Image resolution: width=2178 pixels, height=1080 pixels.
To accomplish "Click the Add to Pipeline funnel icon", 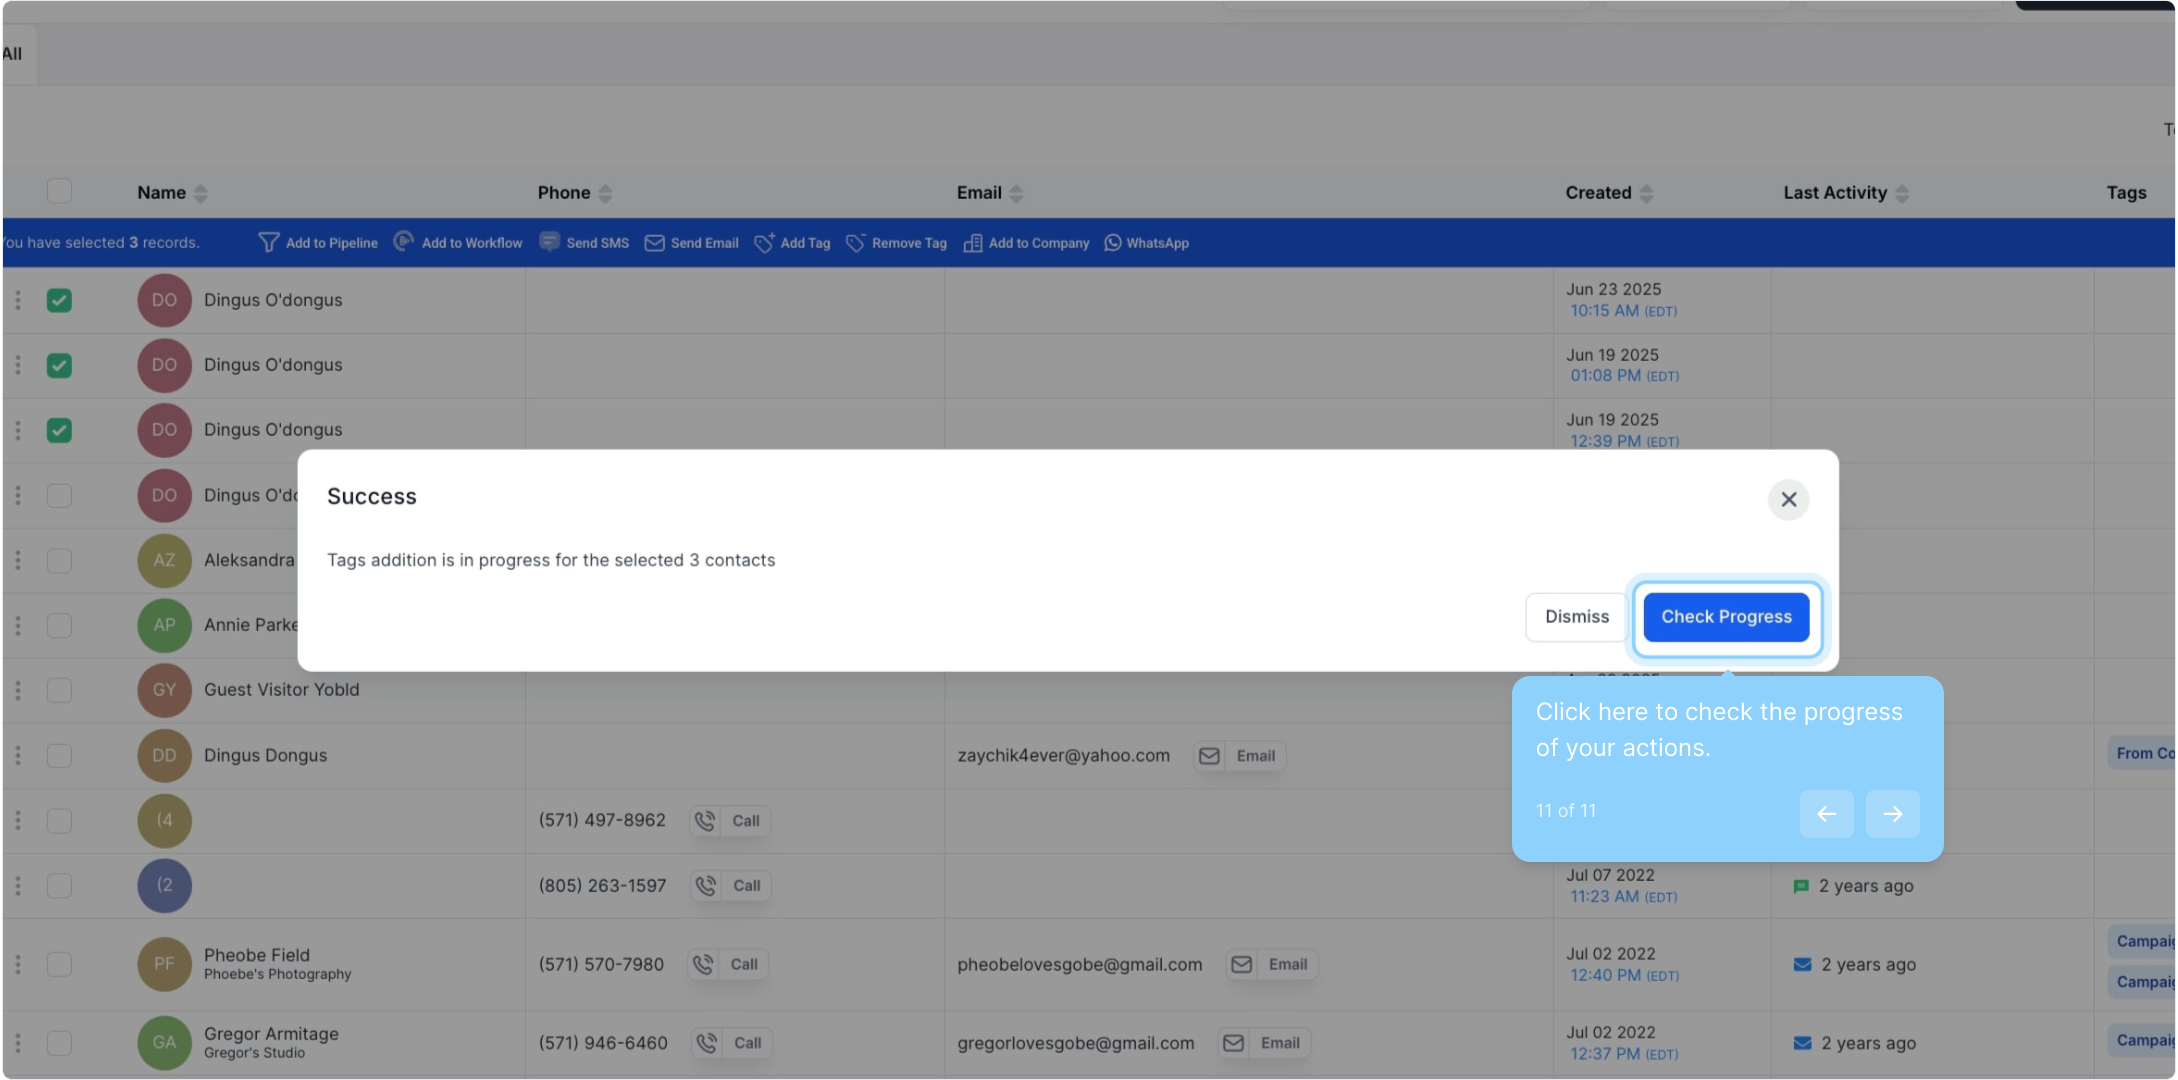I will click(268, 243).
